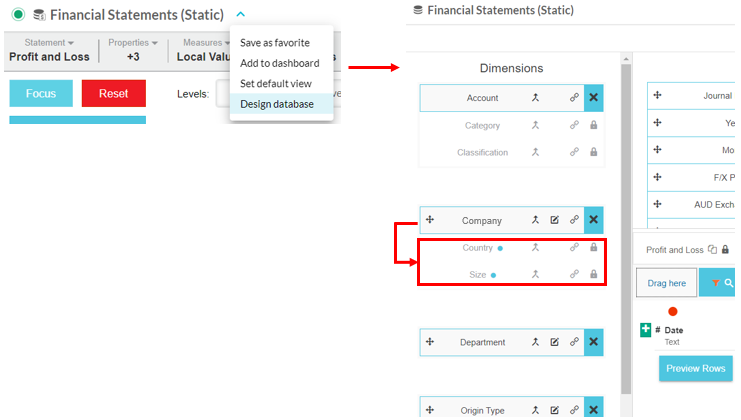
Task: Click the lock icon on Country row
Action: [x=594, y=247]
